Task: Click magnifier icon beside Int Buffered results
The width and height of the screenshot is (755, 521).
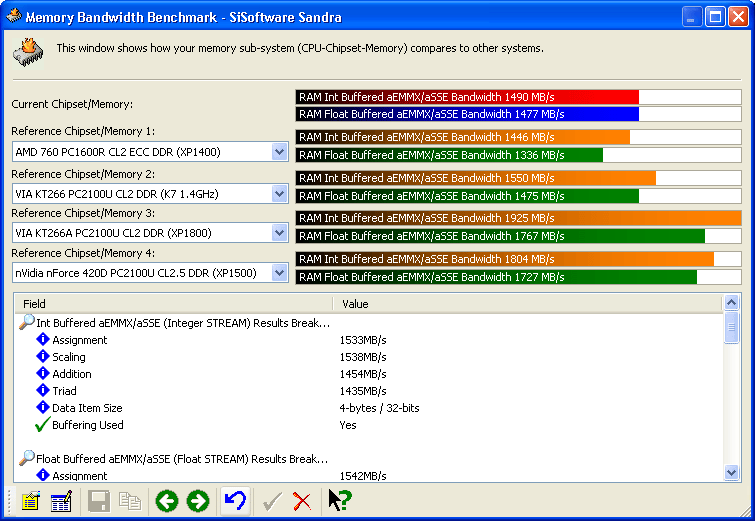Action: click(x=26, y=322)
